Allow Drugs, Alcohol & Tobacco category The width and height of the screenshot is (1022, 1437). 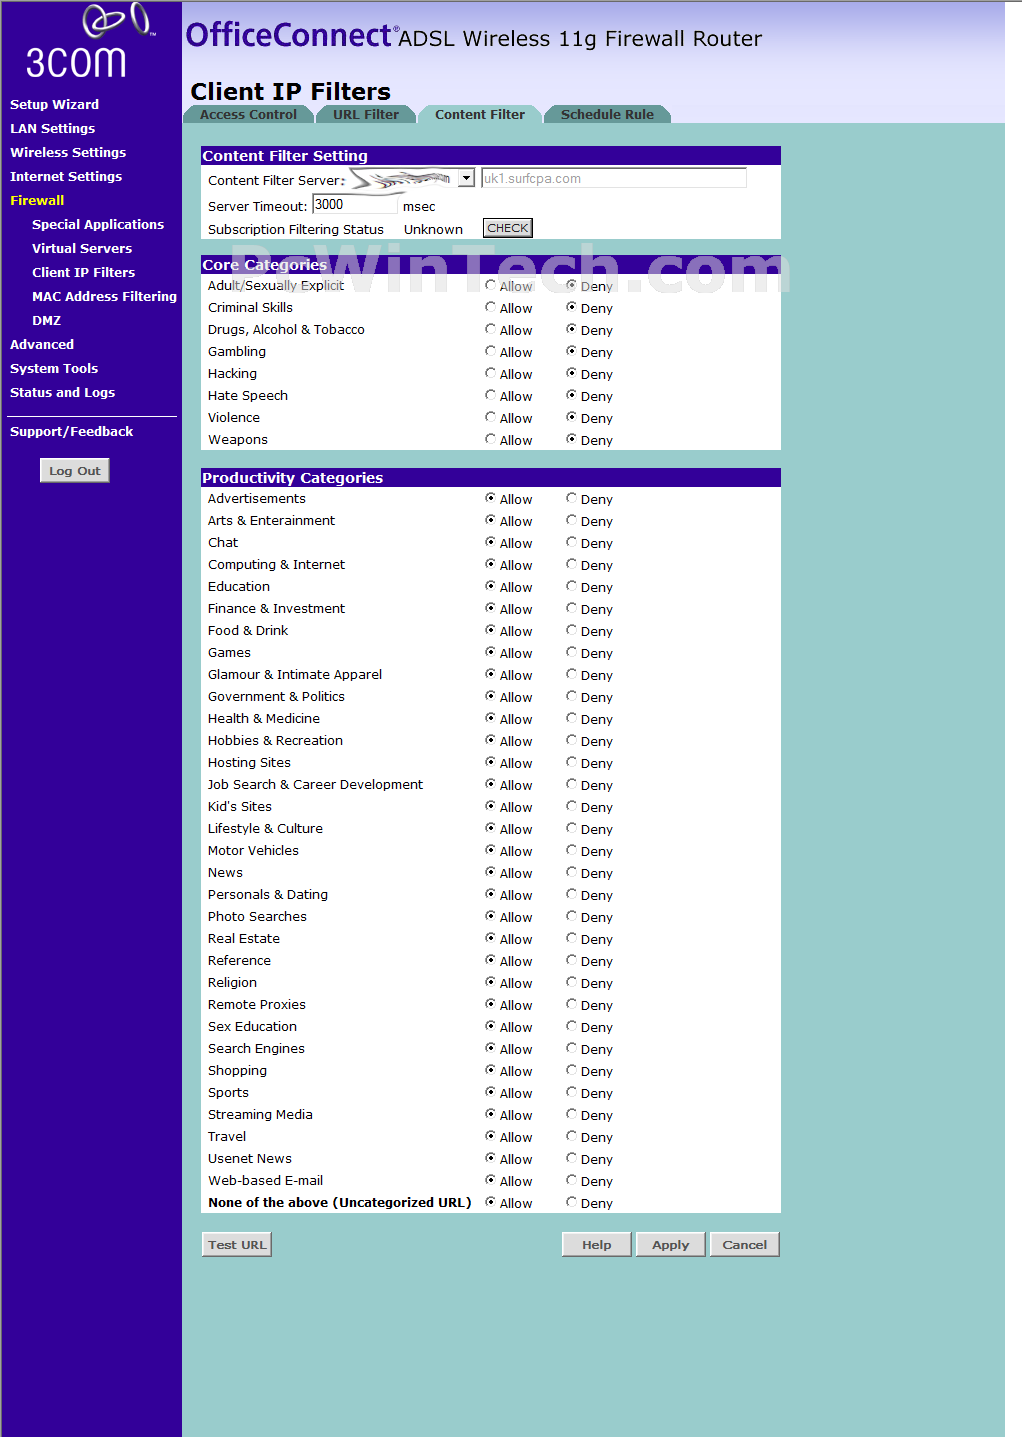490,329
